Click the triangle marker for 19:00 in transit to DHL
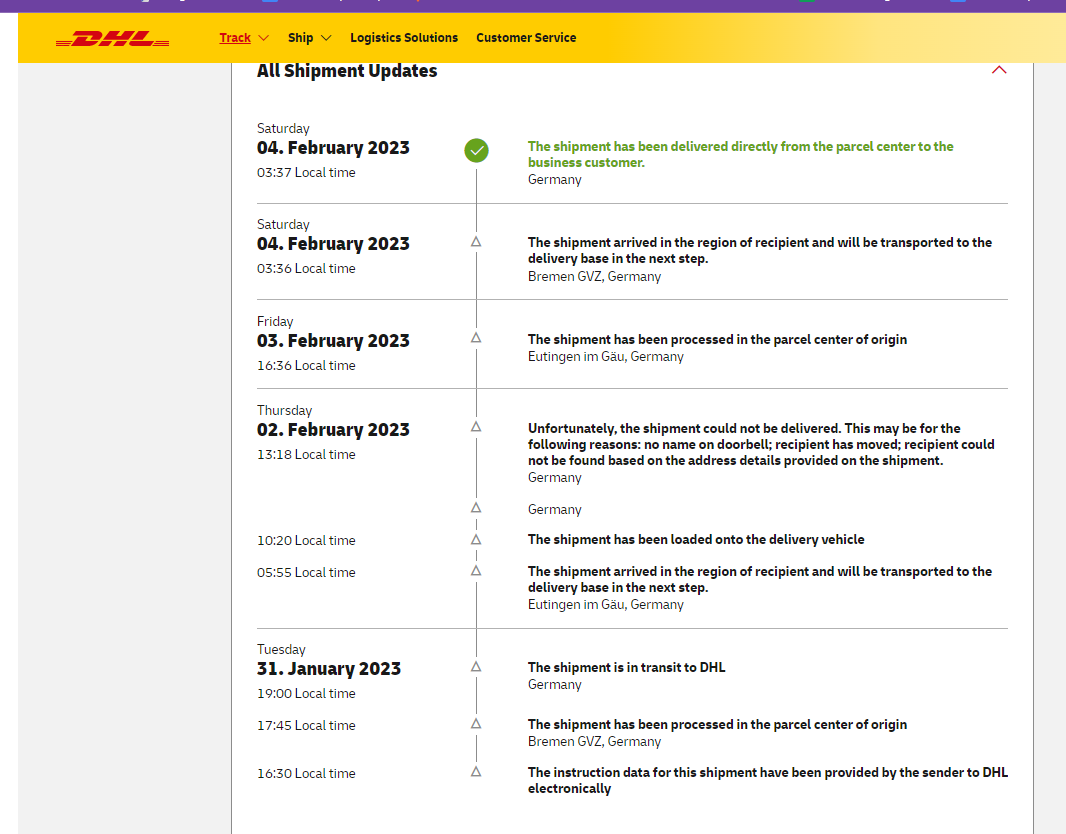The image size is (1066, 834). point(476,667)
